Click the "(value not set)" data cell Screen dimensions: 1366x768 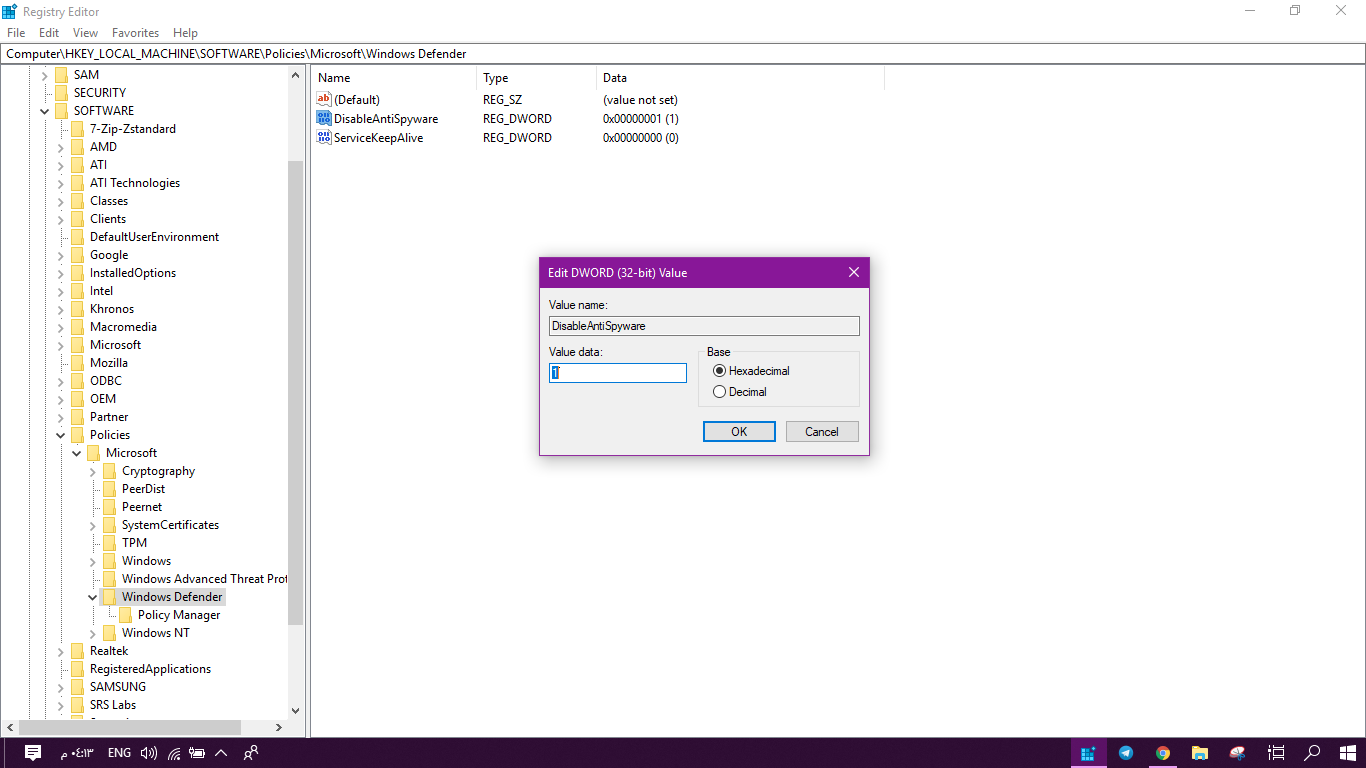pos(640,100)
